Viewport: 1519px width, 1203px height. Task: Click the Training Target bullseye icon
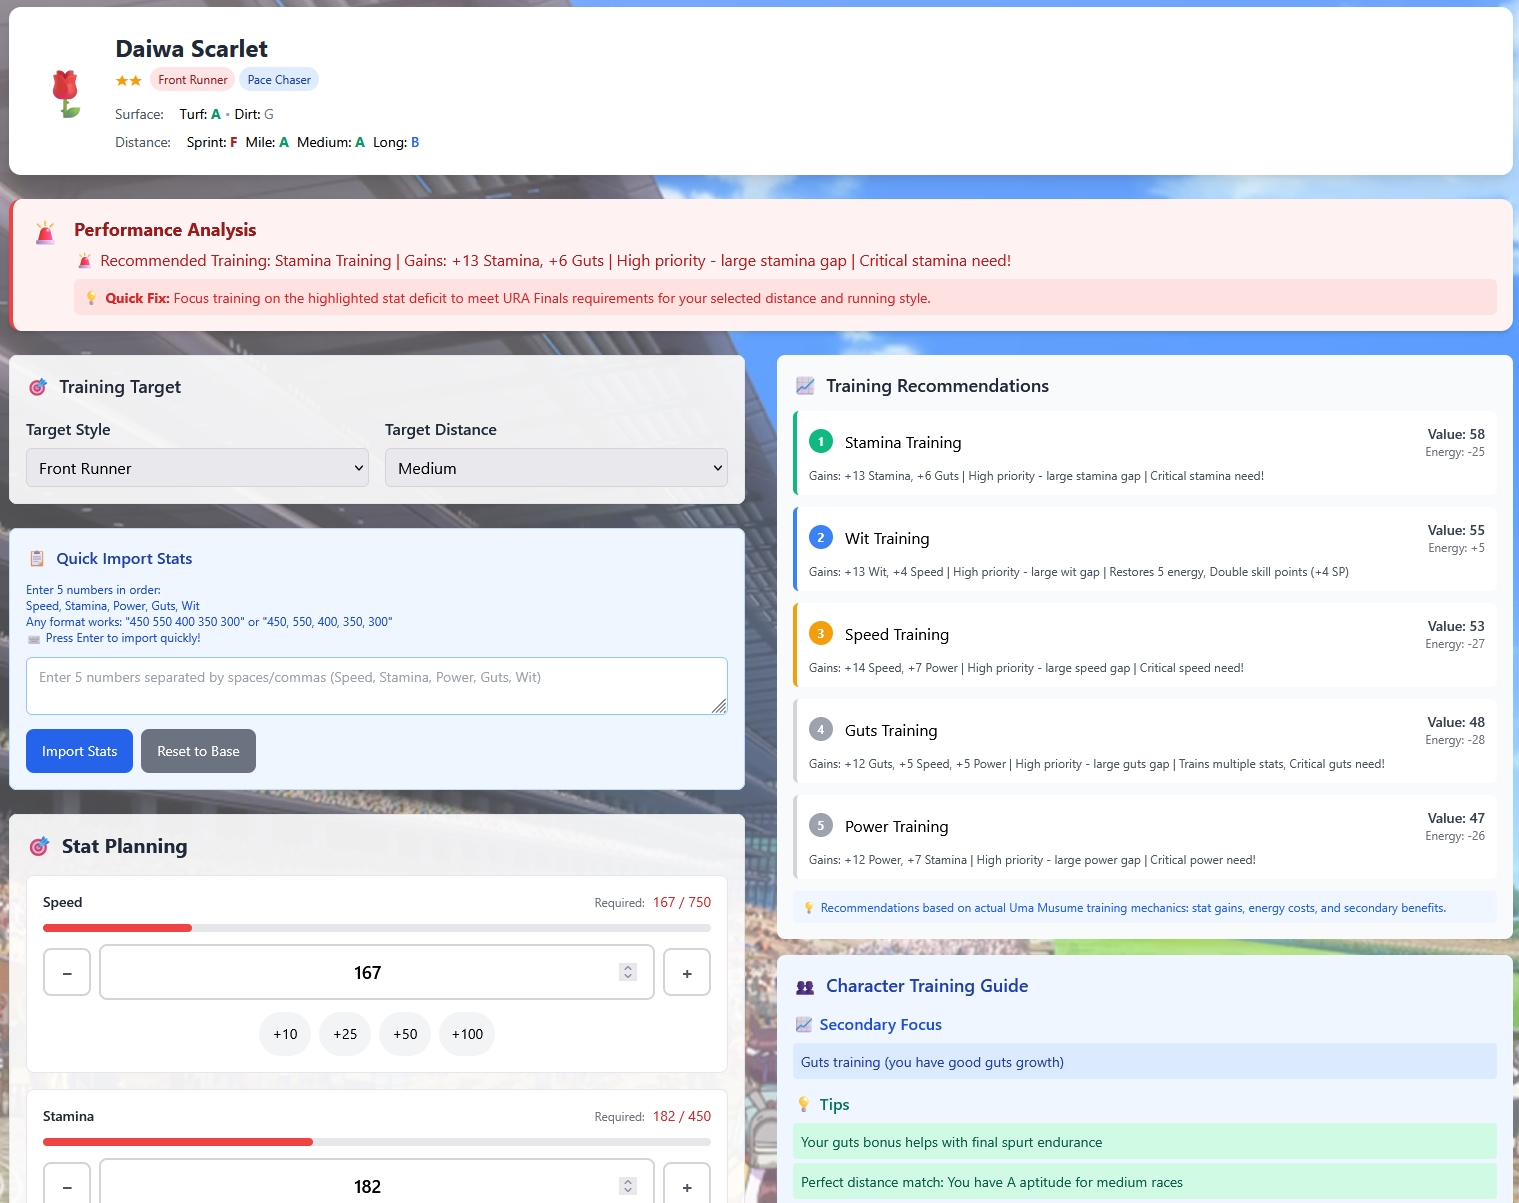coord(38,387)
